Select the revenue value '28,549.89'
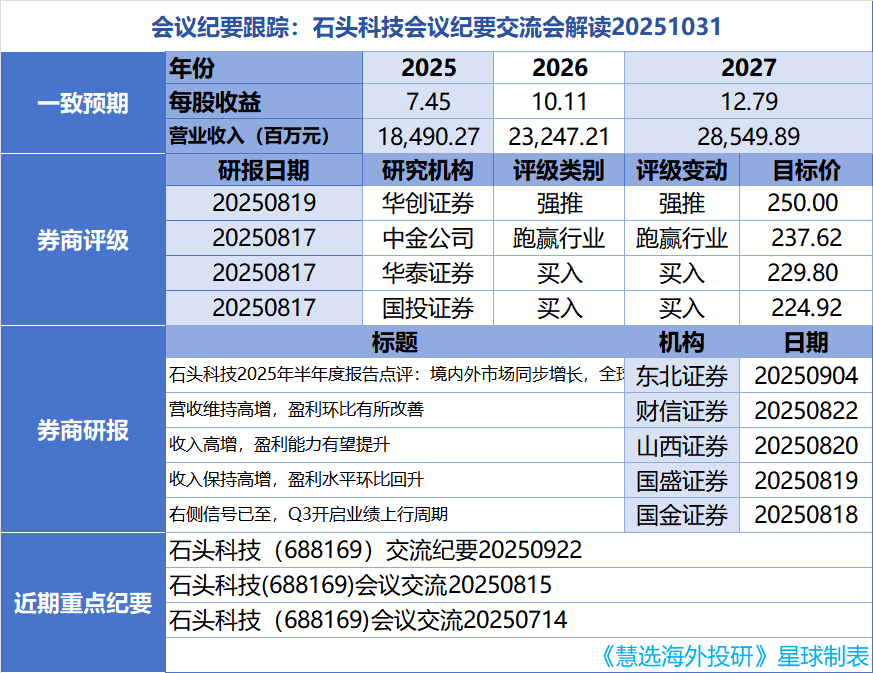The height and width of the screenshot is (673, 873). click(x=748, y=136)
